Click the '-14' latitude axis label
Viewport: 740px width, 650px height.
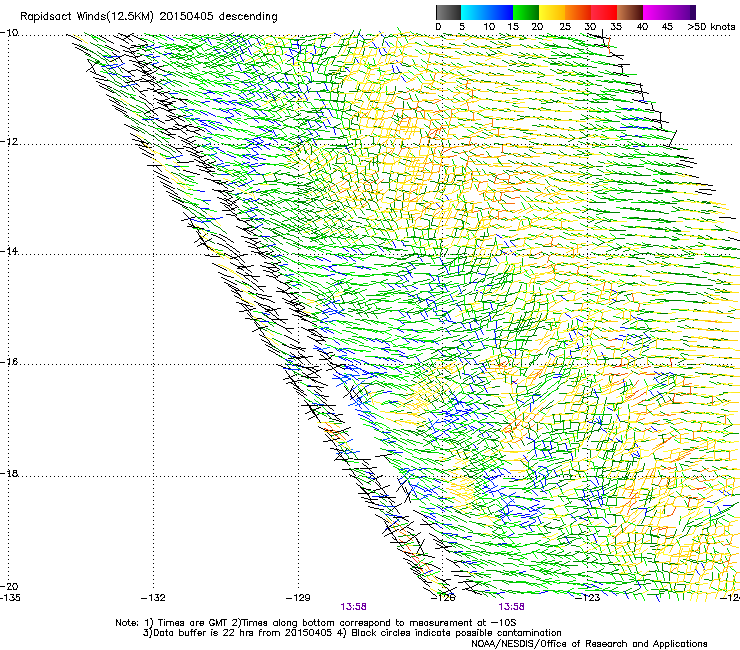(9, 252)
